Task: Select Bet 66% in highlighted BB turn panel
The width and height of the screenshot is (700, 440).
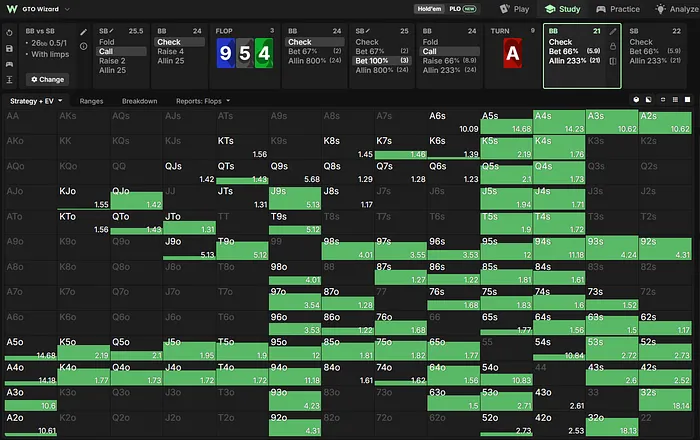Action: point(574,51)
